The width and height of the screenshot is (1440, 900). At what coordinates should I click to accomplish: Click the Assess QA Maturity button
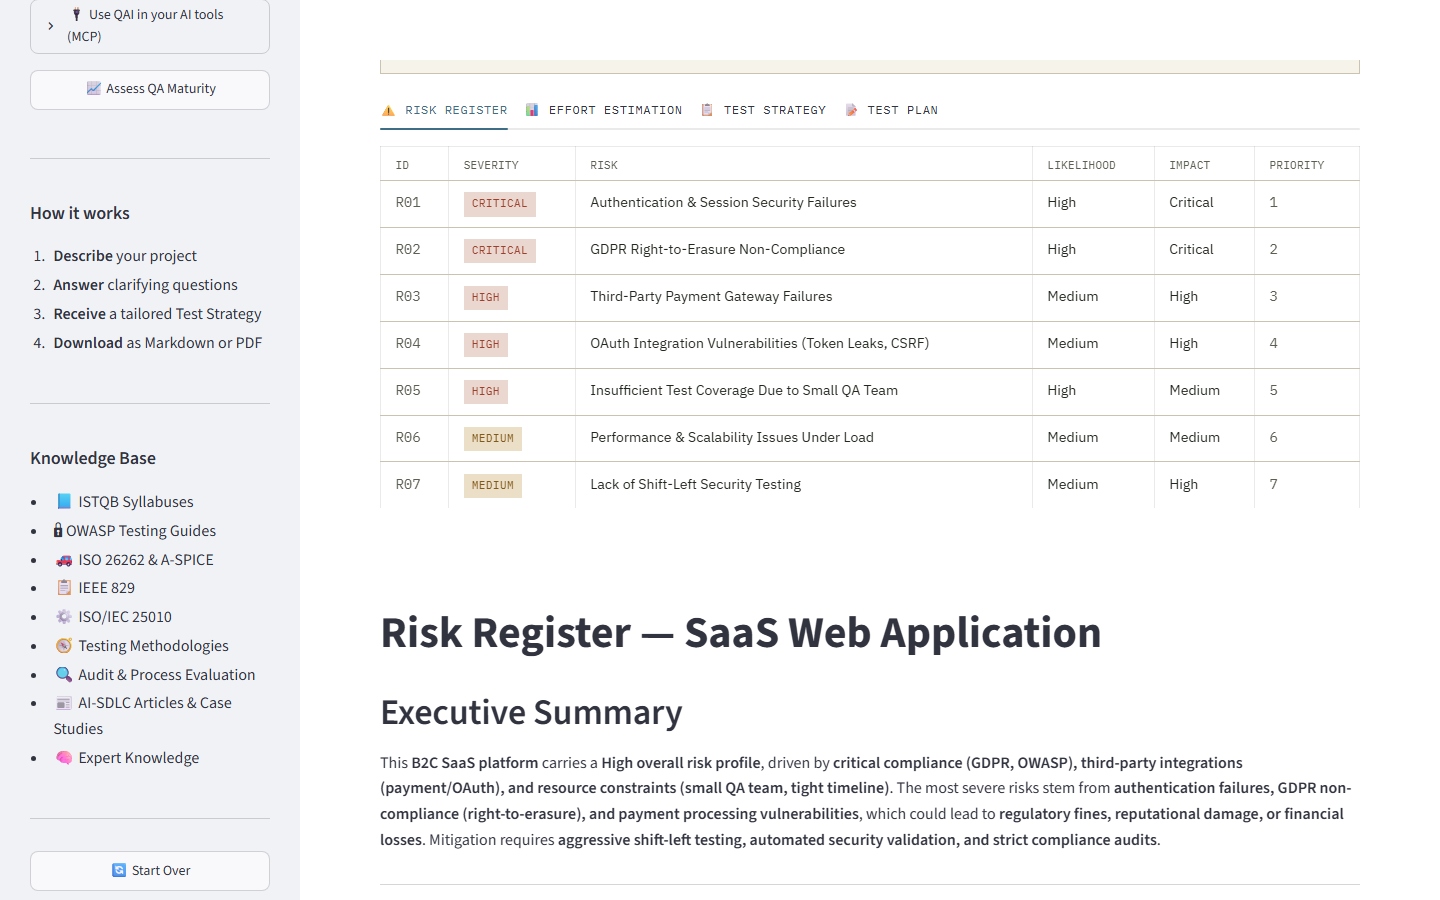(150, 90)
